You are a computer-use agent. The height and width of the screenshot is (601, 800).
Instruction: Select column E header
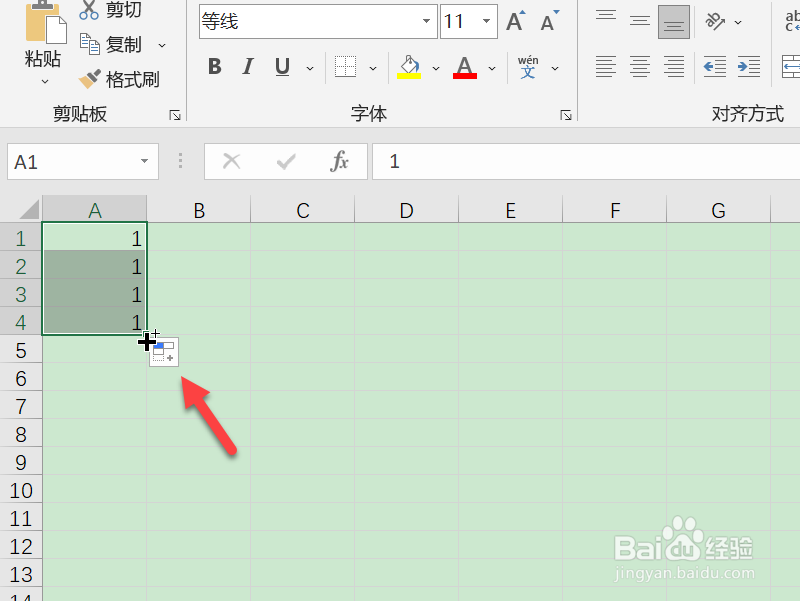[x=511, y=210]
